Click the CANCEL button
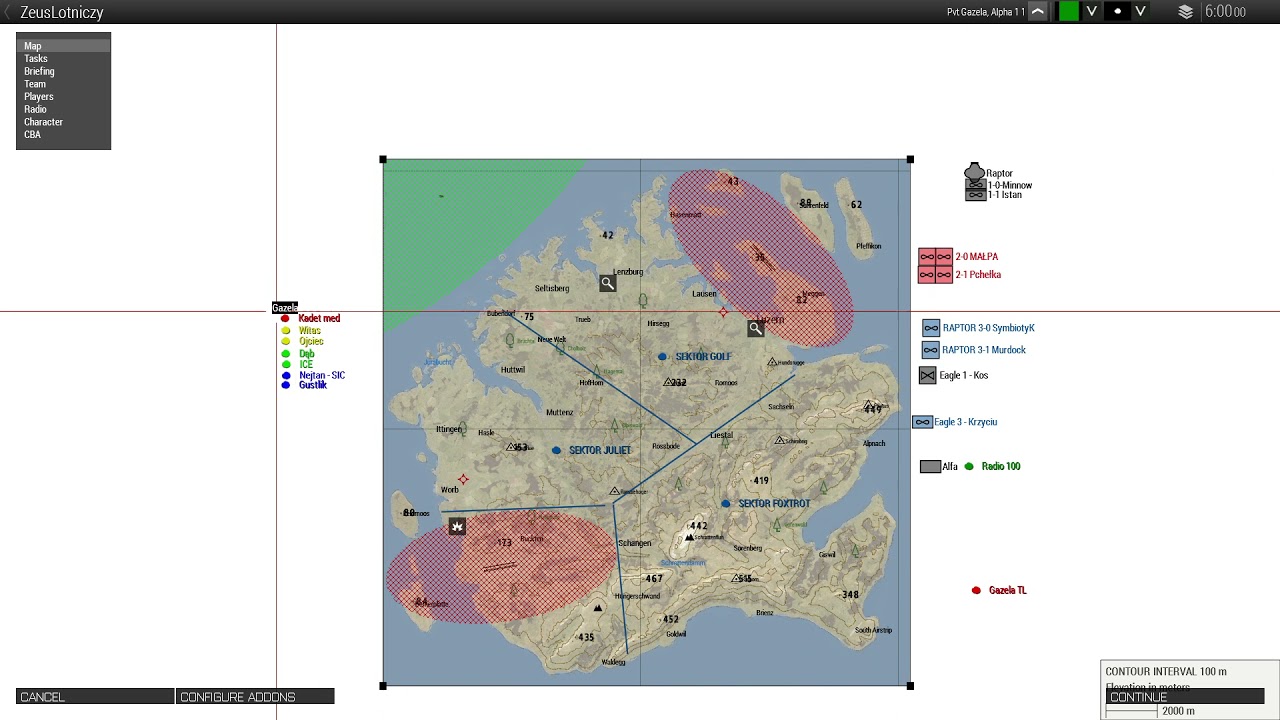Screen dimensions: 1280x720 (95, 697)
